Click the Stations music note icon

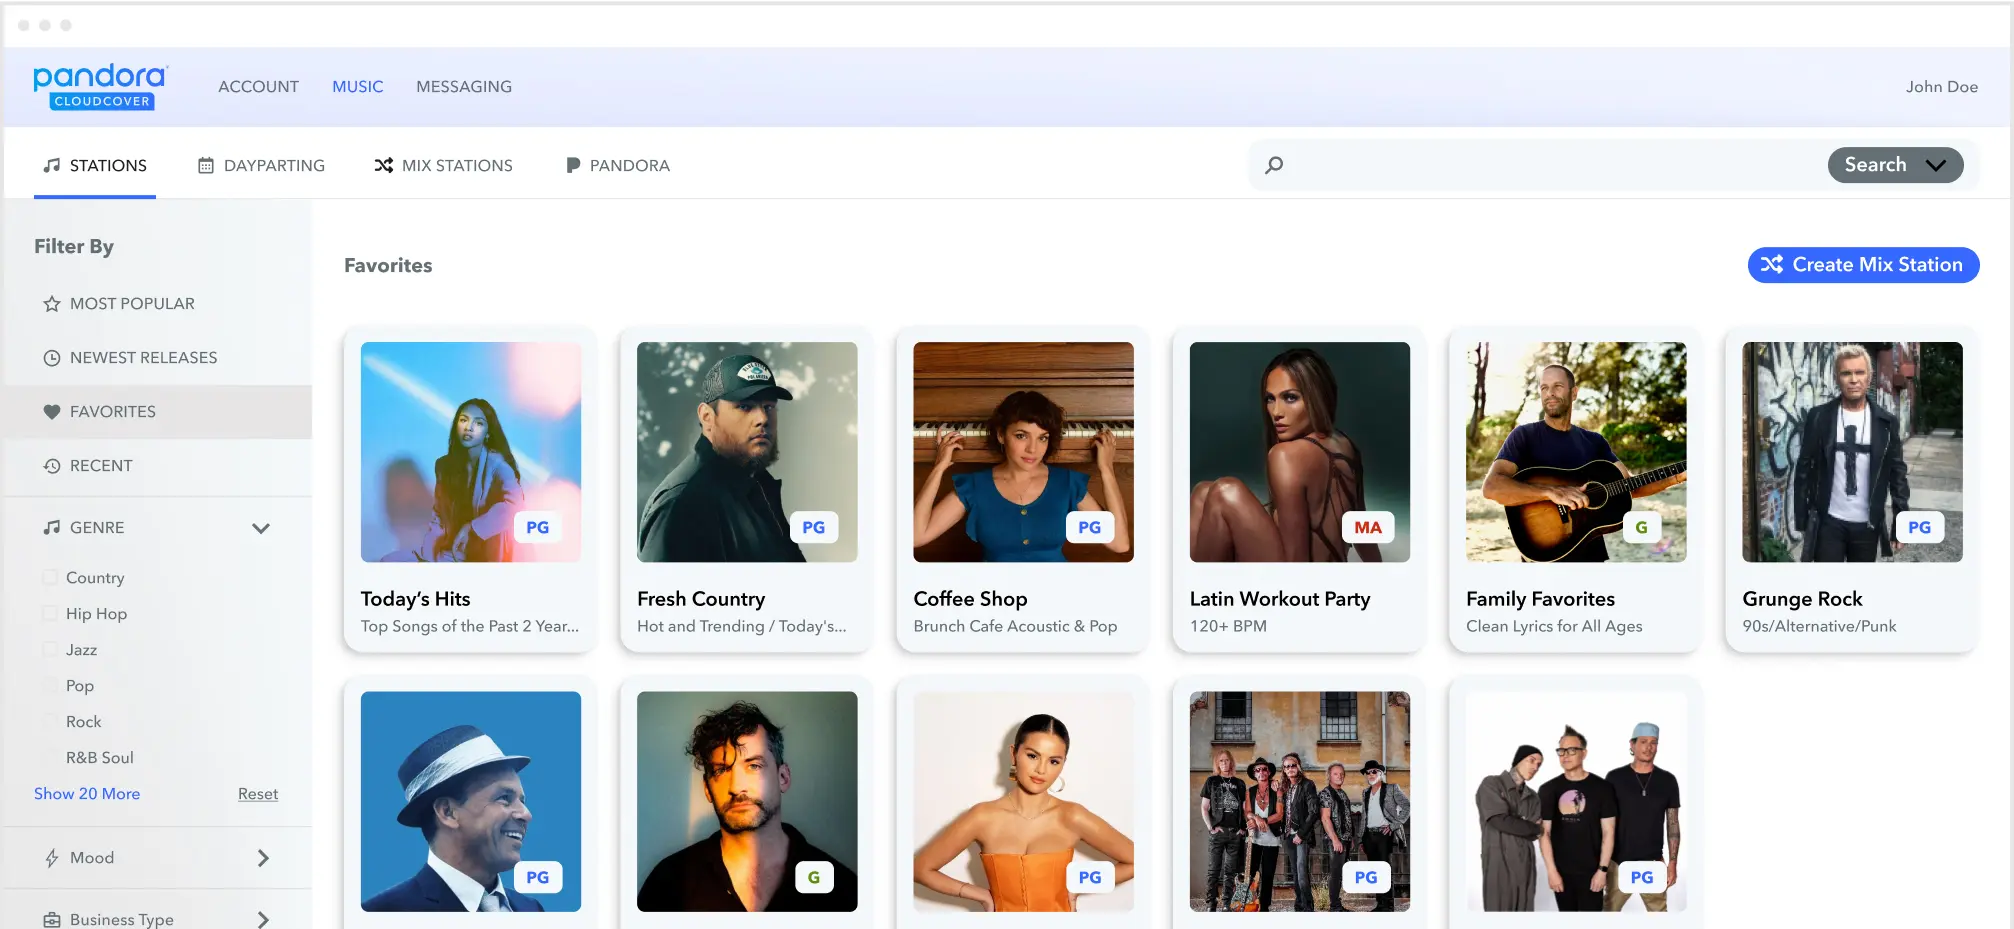50,165
